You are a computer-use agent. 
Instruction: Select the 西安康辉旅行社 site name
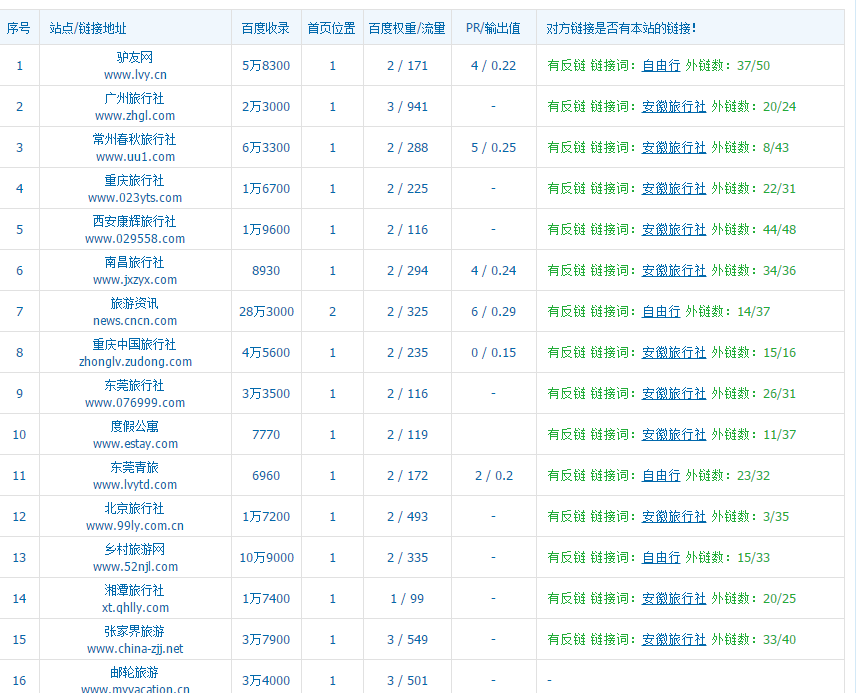(x=134, y=221)
